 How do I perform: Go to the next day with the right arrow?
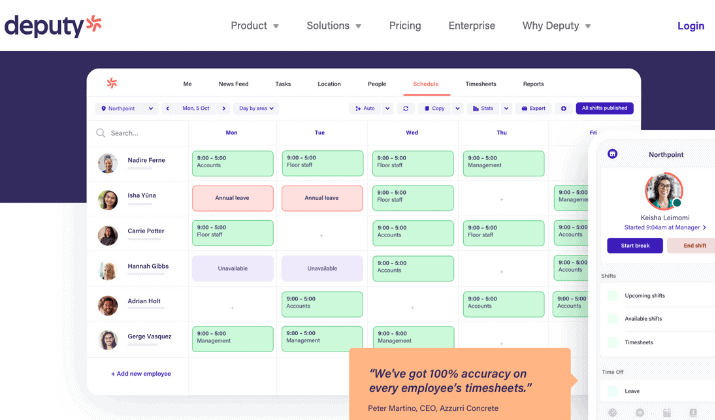[x=224, y=109]
